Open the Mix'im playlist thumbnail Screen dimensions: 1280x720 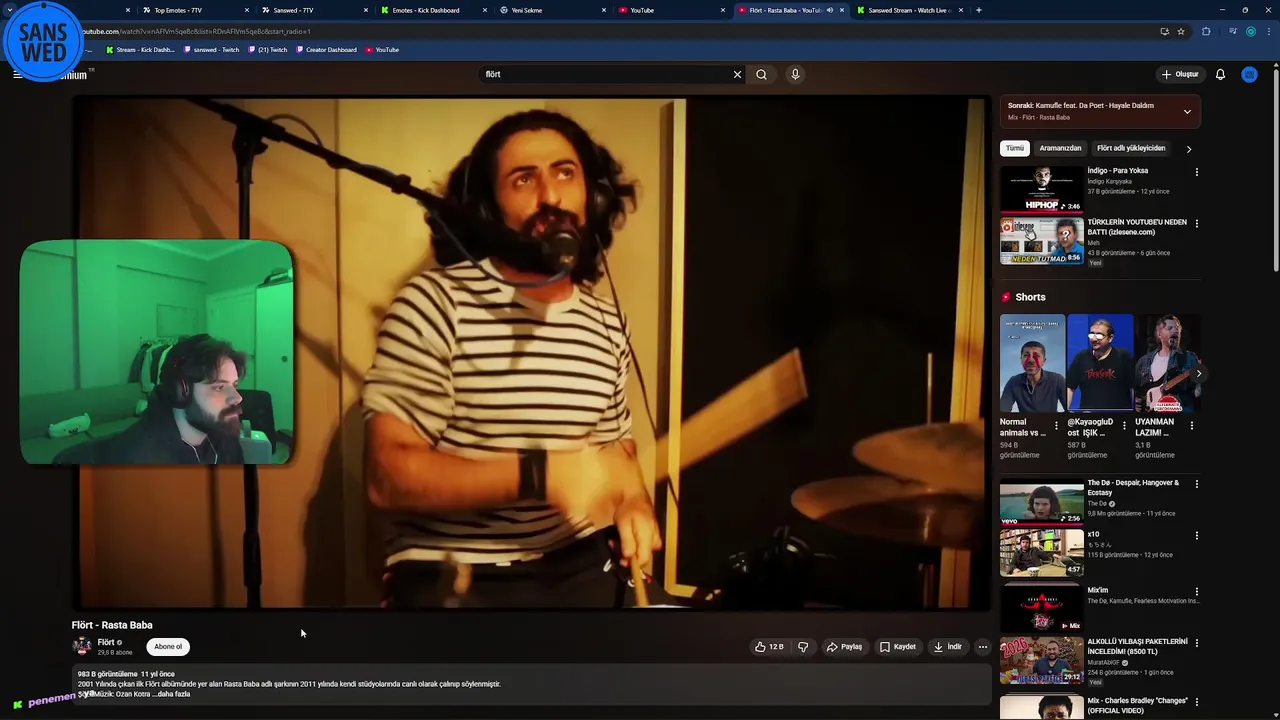coord(1042,608)
